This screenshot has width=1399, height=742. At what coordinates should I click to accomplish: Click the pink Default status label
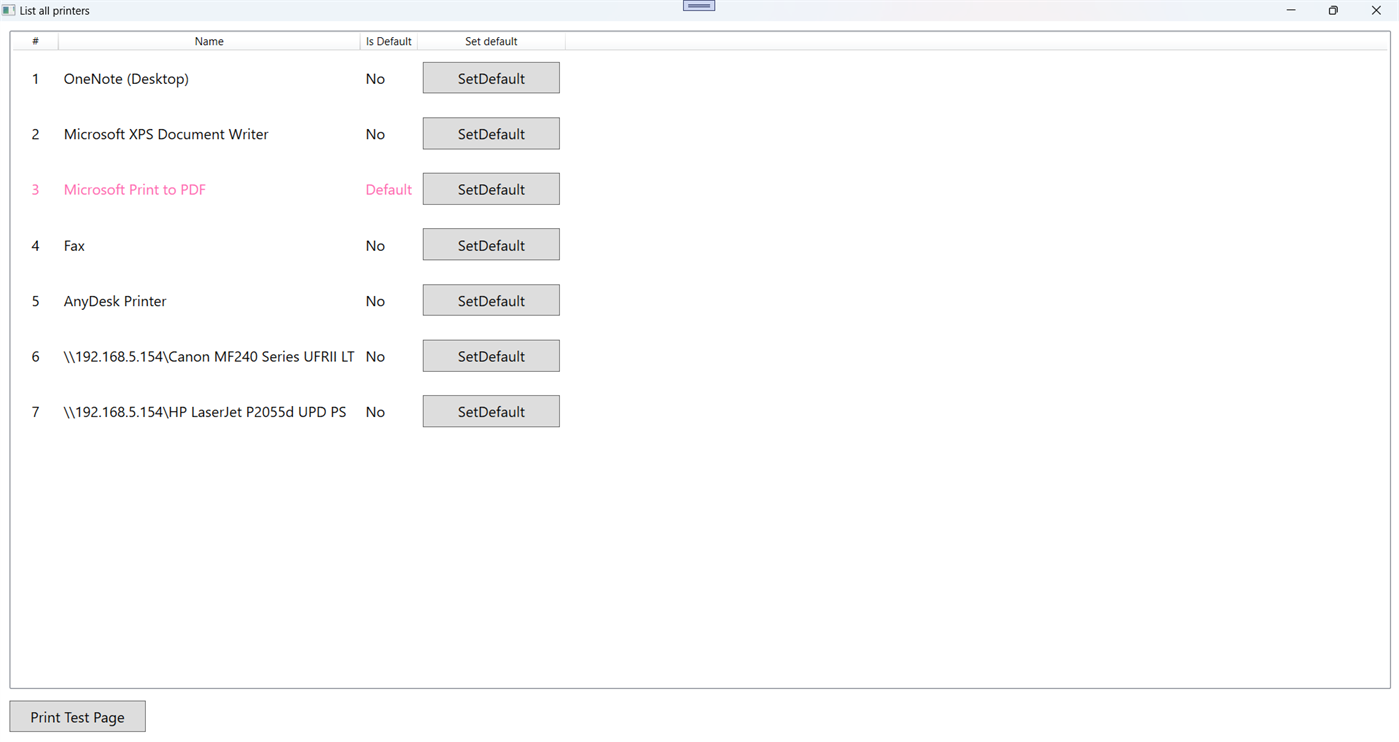[389, 189]
